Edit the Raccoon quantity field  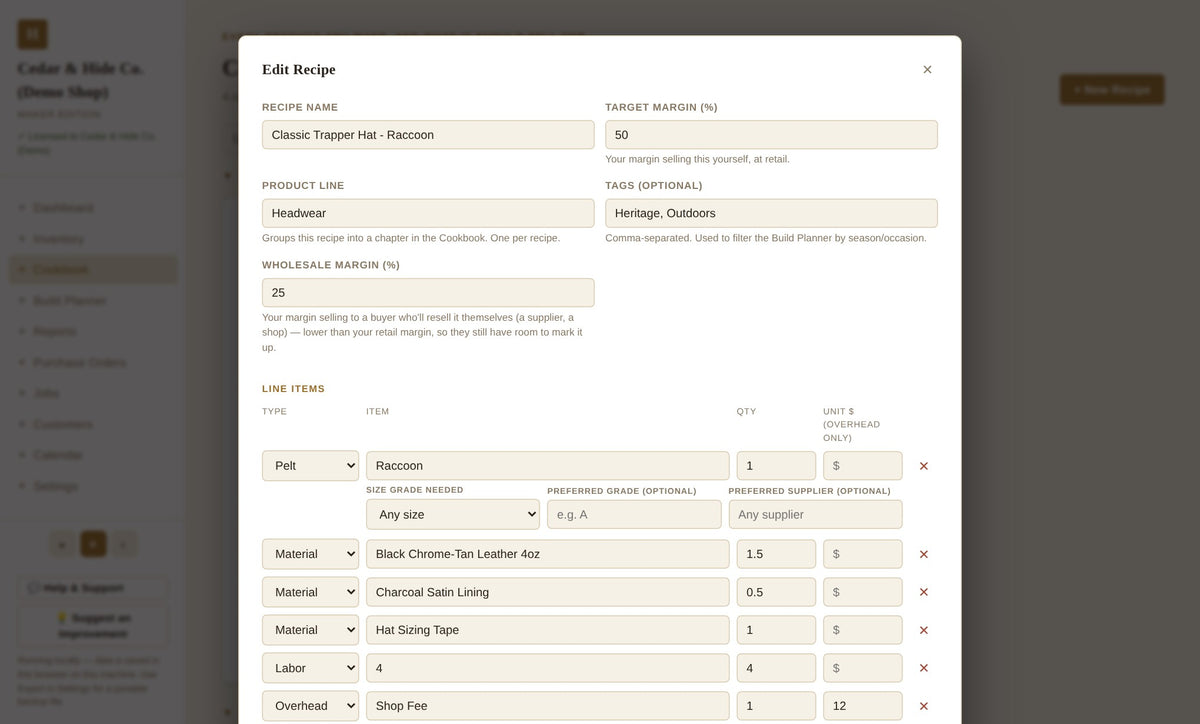pyautogui.click(x=776, y=466)
